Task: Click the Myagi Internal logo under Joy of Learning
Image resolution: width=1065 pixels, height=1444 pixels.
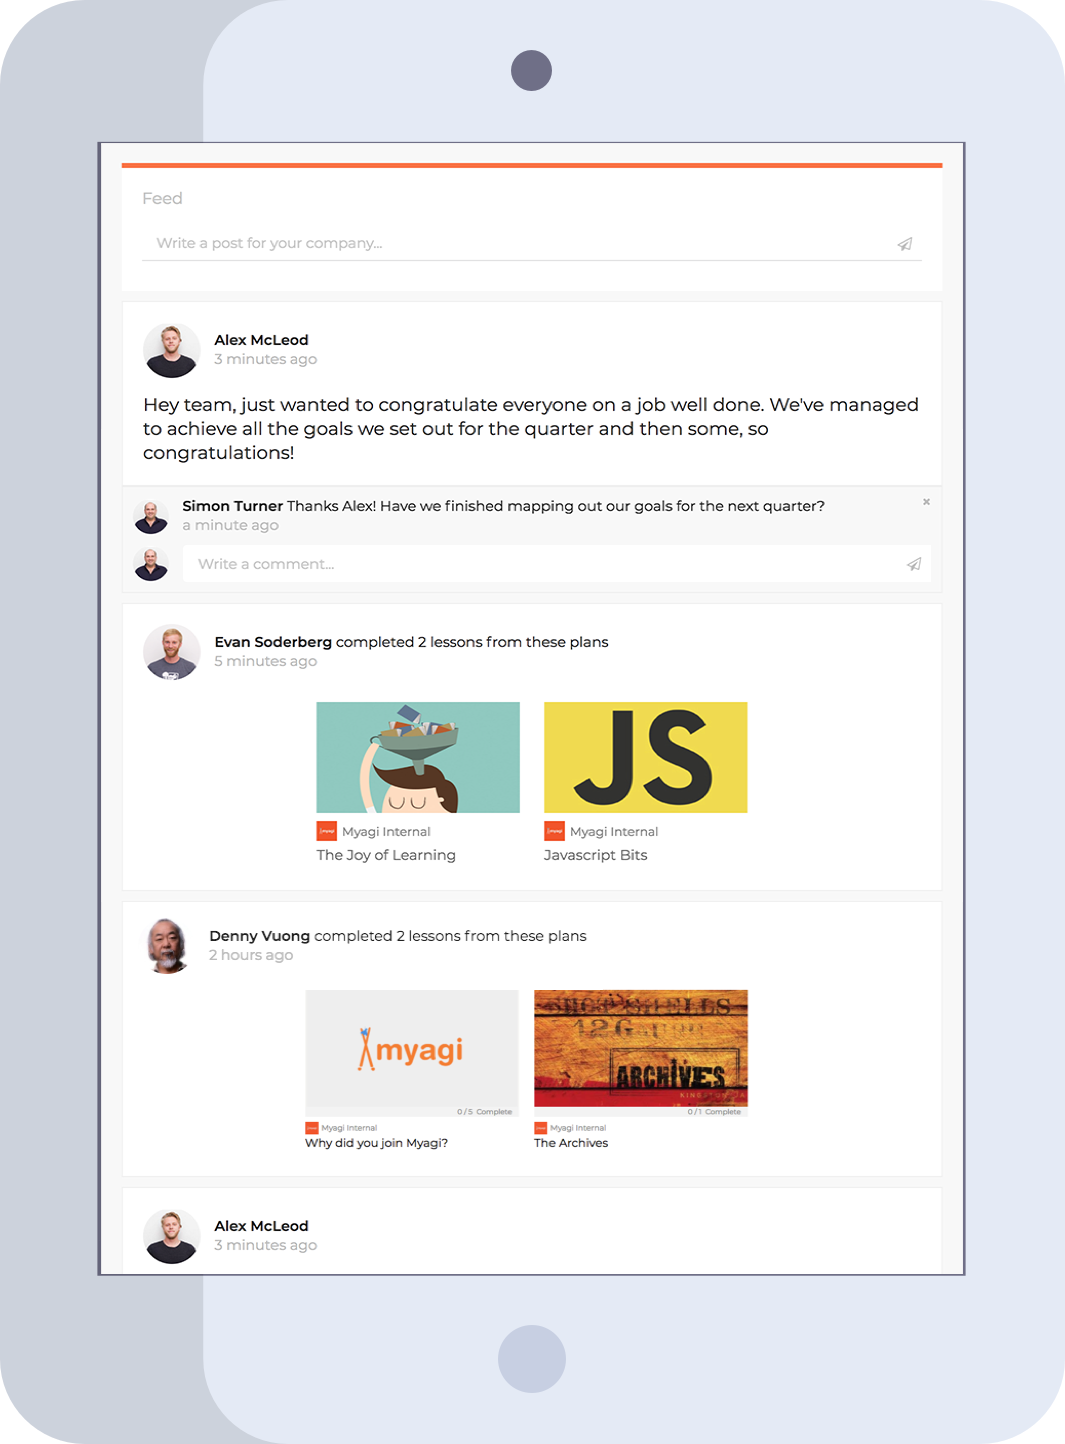Action: (327, 831)
